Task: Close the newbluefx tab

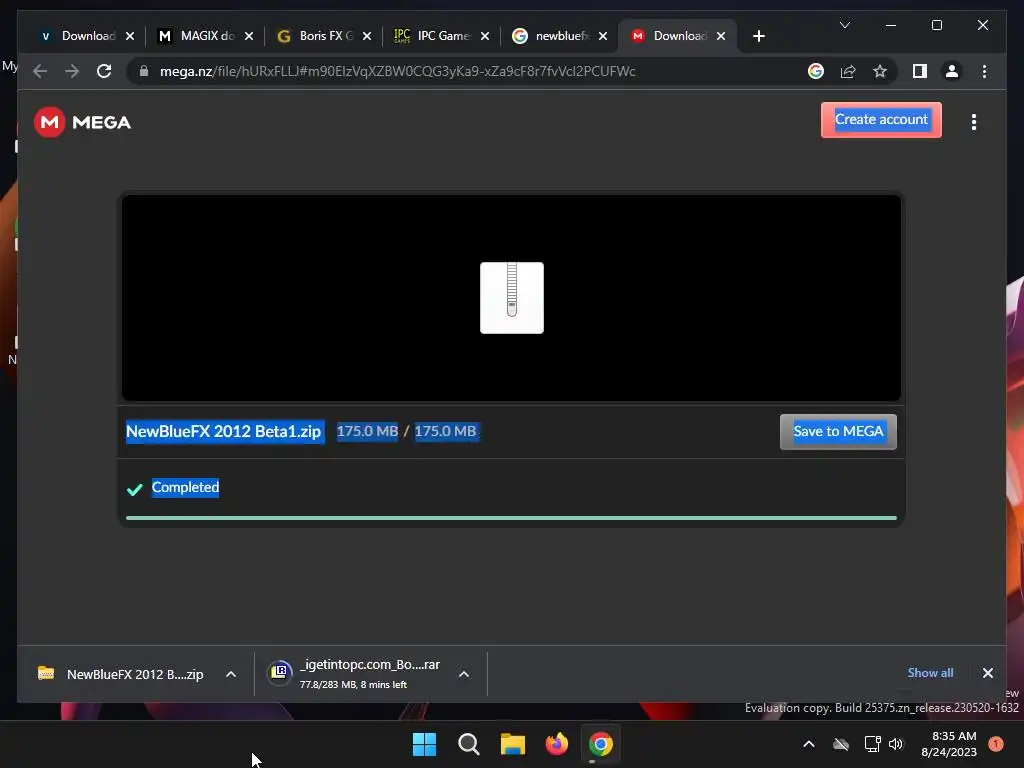Action: click(603, 36)
